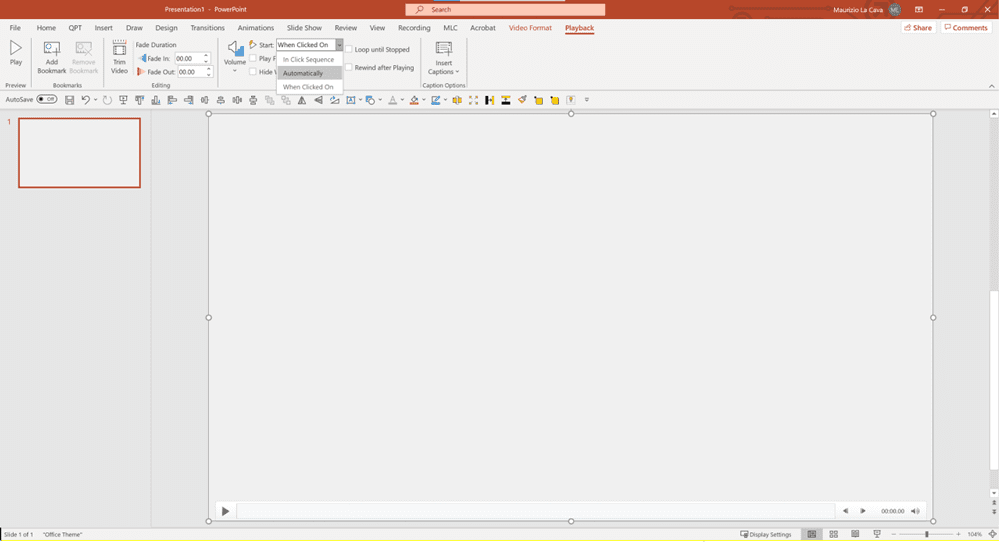This screenshot has height=542, width=1000.
Task: Increase Fade In duration with up arrow
Action: click(x=206, y=56)
